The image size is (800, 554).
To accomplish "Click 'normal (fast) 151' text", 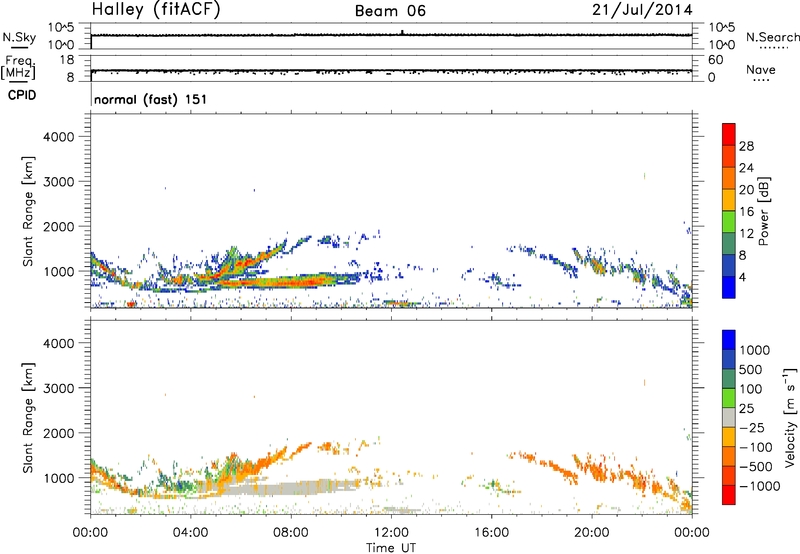I will [151, 99].
